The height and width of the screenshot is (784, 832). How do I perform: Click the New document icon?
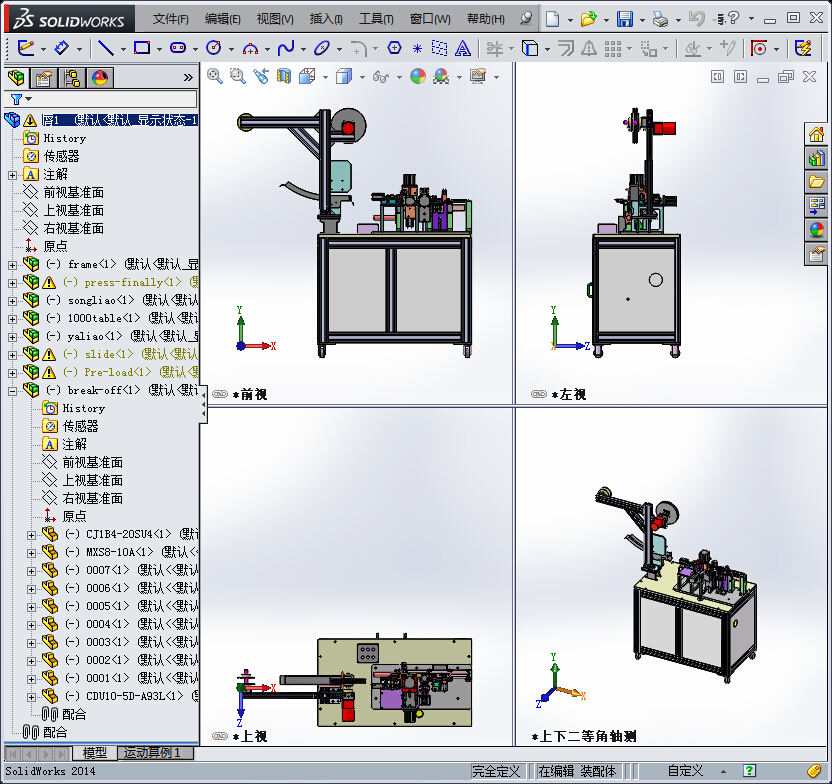552,19
